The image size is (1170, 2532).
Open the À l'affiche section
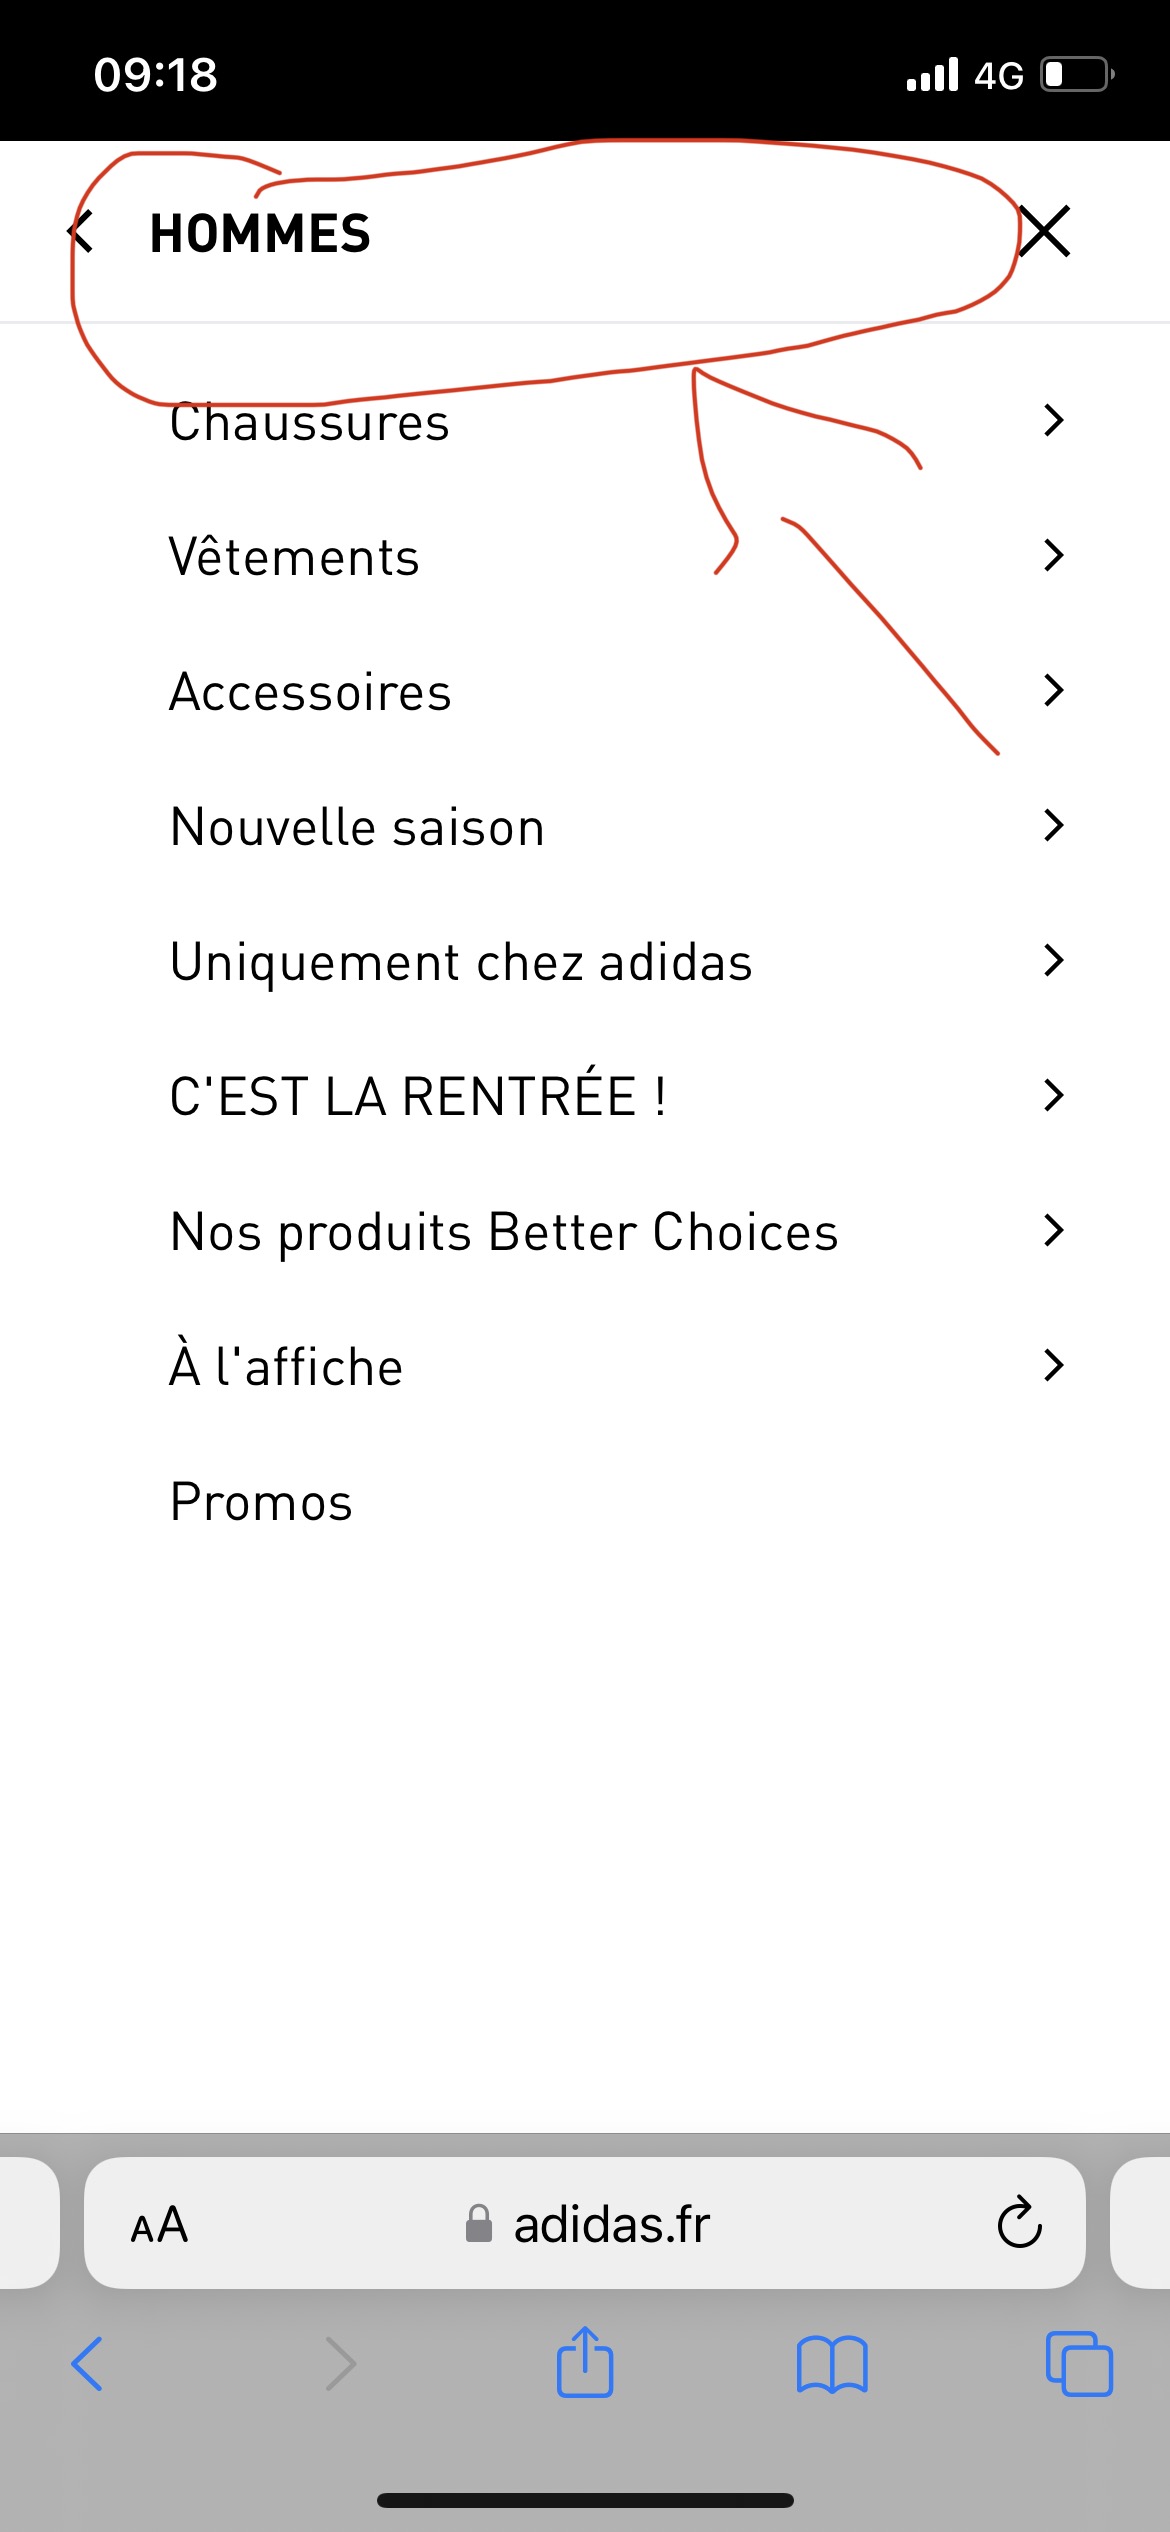(x=286, y=1367)
